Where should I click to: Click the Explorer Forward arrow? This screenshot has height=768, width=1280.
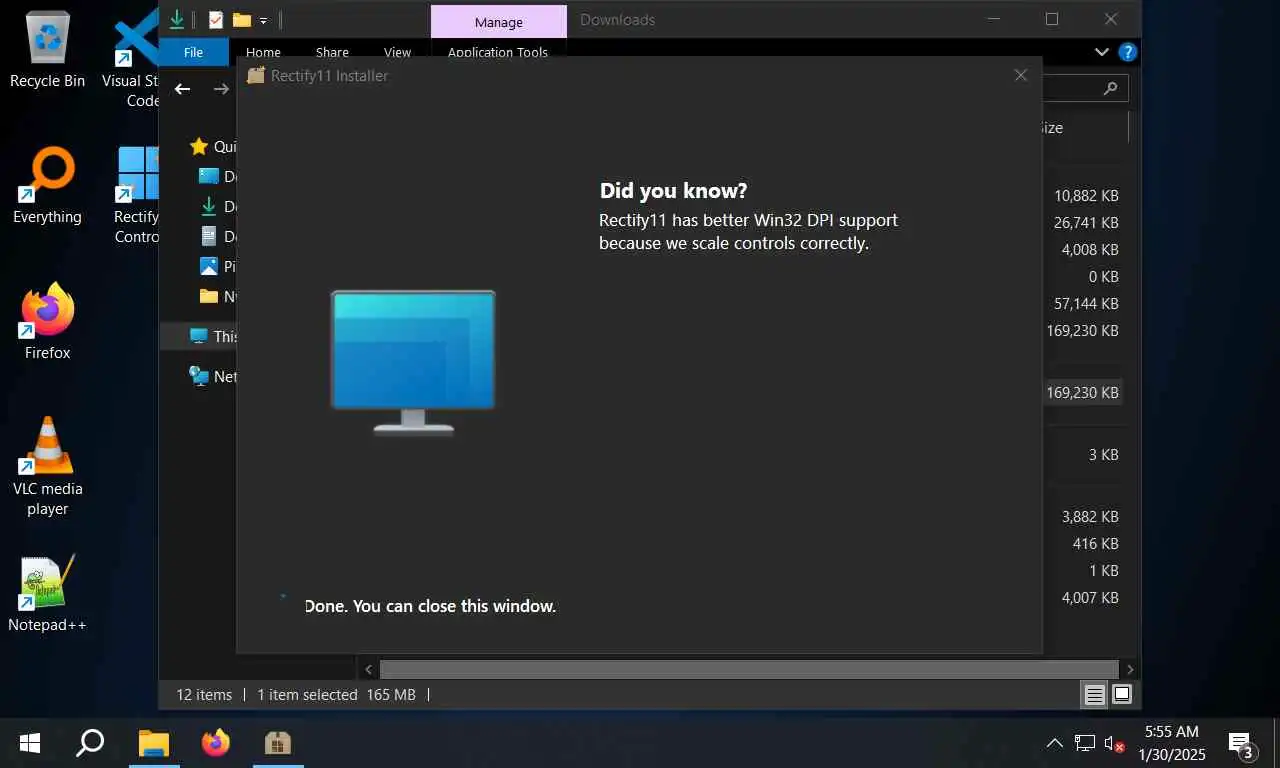221,89
